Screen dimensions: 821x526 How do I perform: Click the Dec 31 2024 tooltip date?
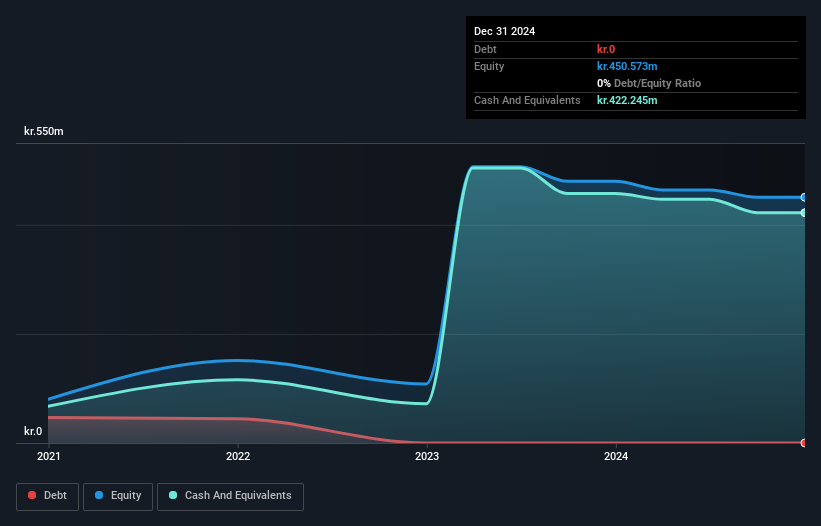(x=504, y=31)
